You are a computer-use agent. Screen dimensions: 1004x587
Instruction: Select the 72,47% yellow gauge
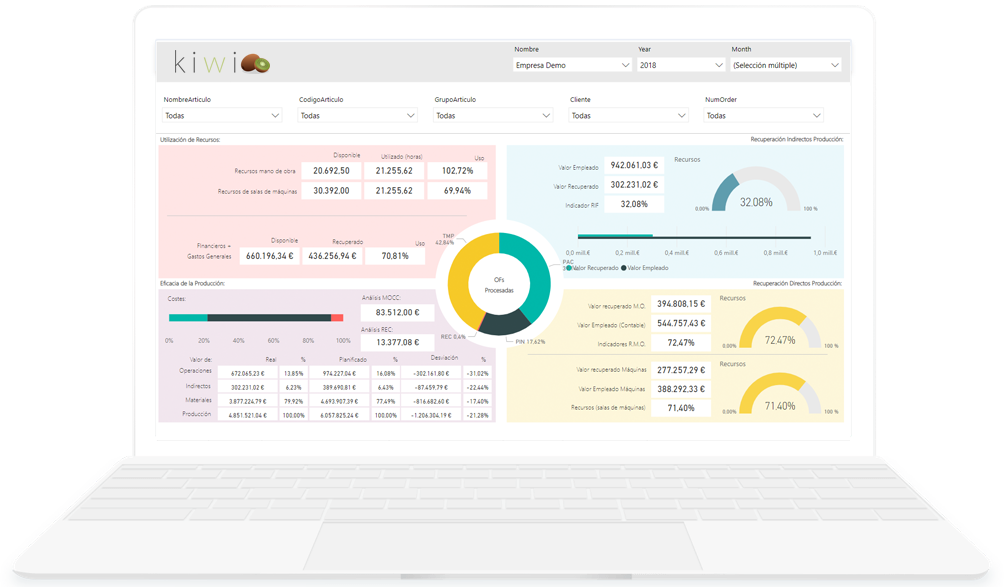tap(780, 328)
